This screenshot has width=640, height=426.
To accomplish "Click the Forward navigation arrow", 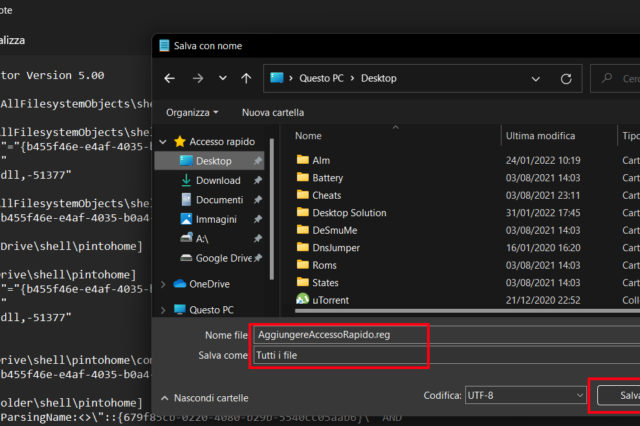I will pyautogui.click(x=196, y=78).
